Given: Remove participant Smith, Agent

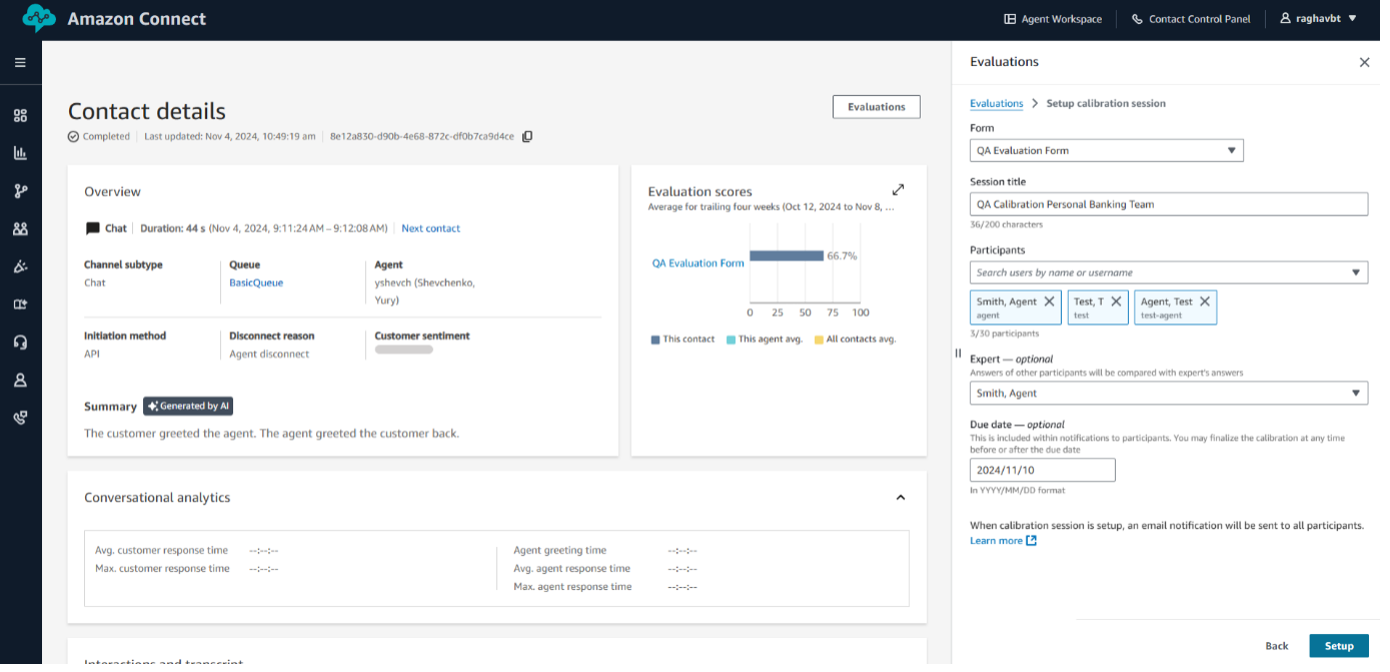Looking at the screenshot, I should coord(1049,301).
